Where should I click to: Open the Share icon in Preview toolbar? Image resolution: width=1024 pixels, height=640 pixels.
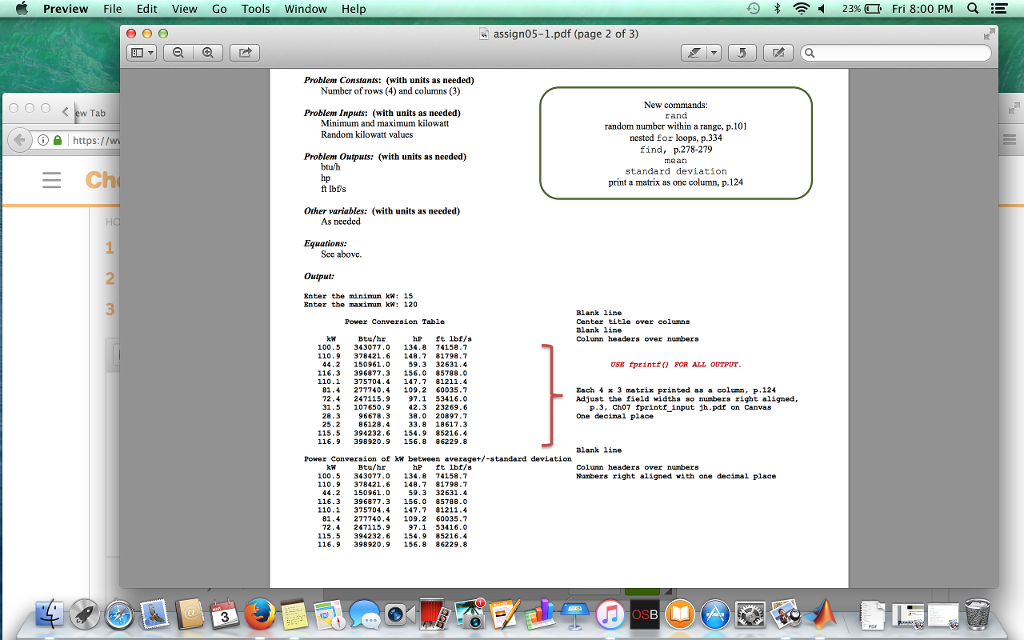pos(244,52)
